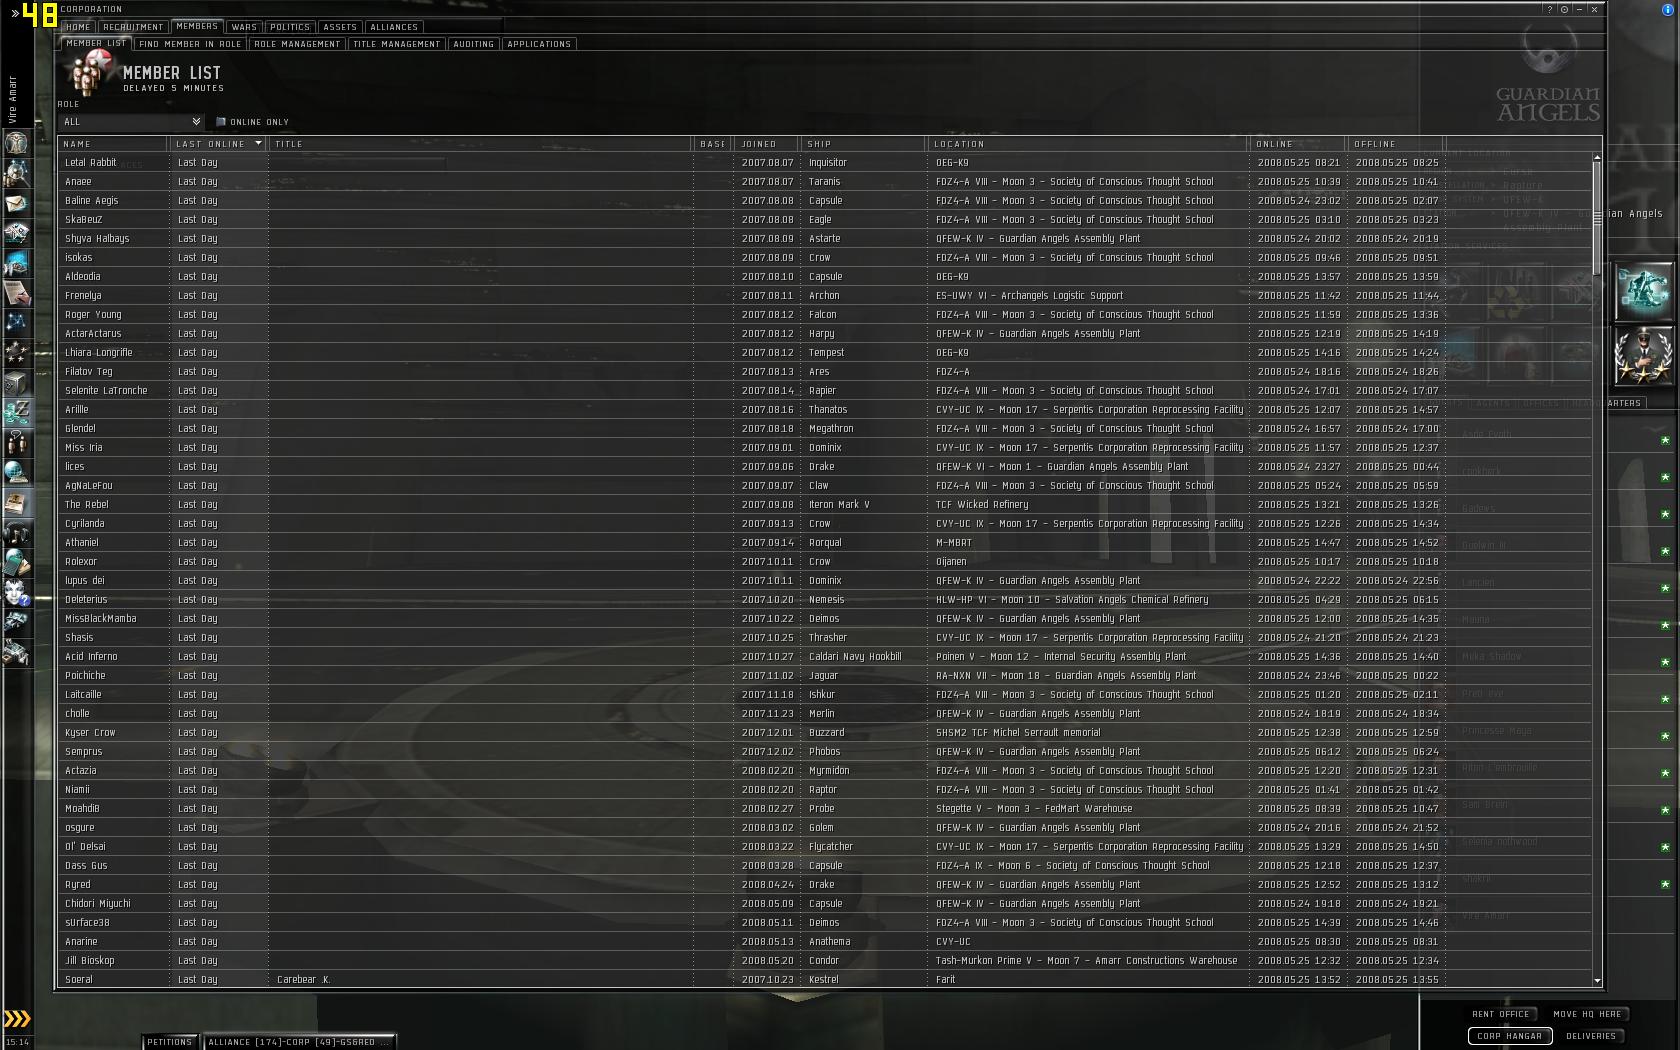Select member row Letal Rabbit
Image resolution: width=1680 pixels, height=1050 pixels.
(824, 162)
